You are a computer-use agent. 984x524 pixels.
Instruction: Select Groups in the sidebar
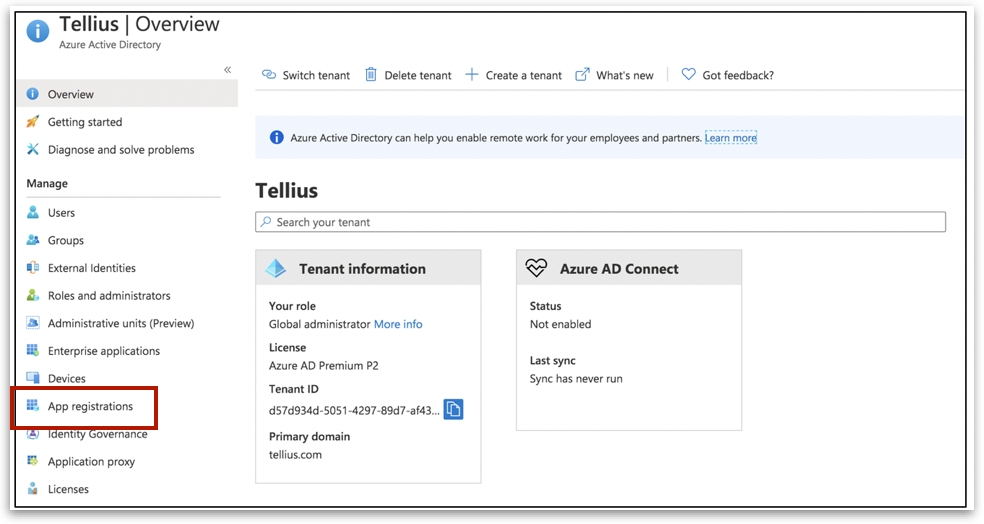pos(66,241)
